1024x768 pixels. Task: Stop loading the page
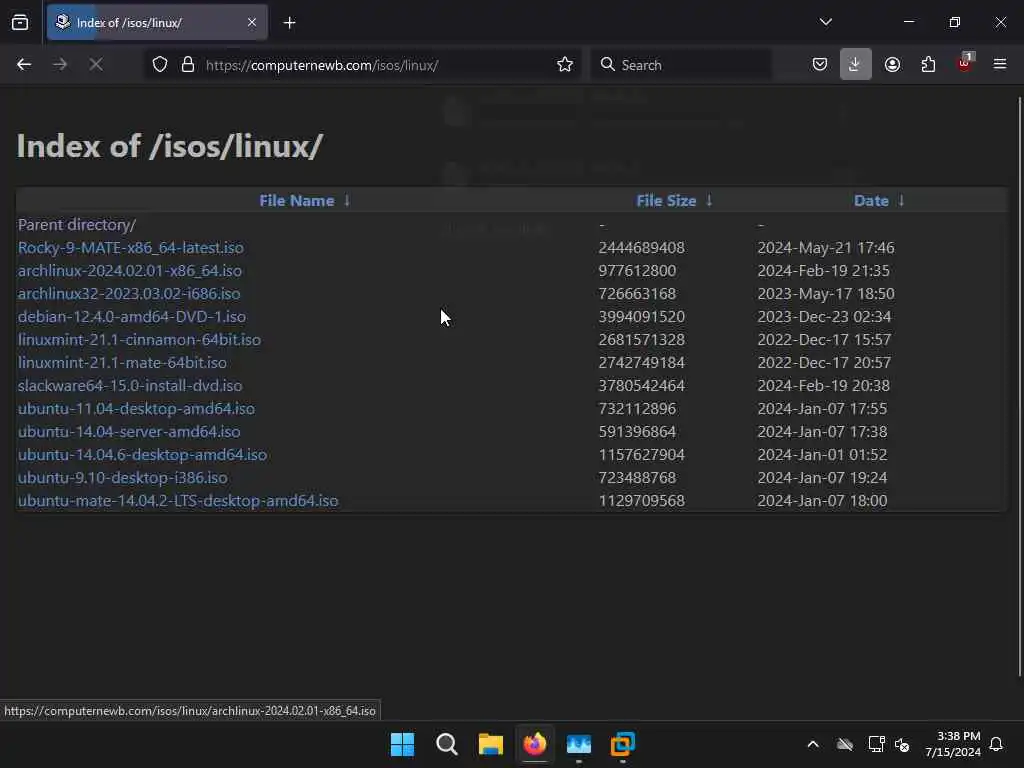(x=96, y=65)
